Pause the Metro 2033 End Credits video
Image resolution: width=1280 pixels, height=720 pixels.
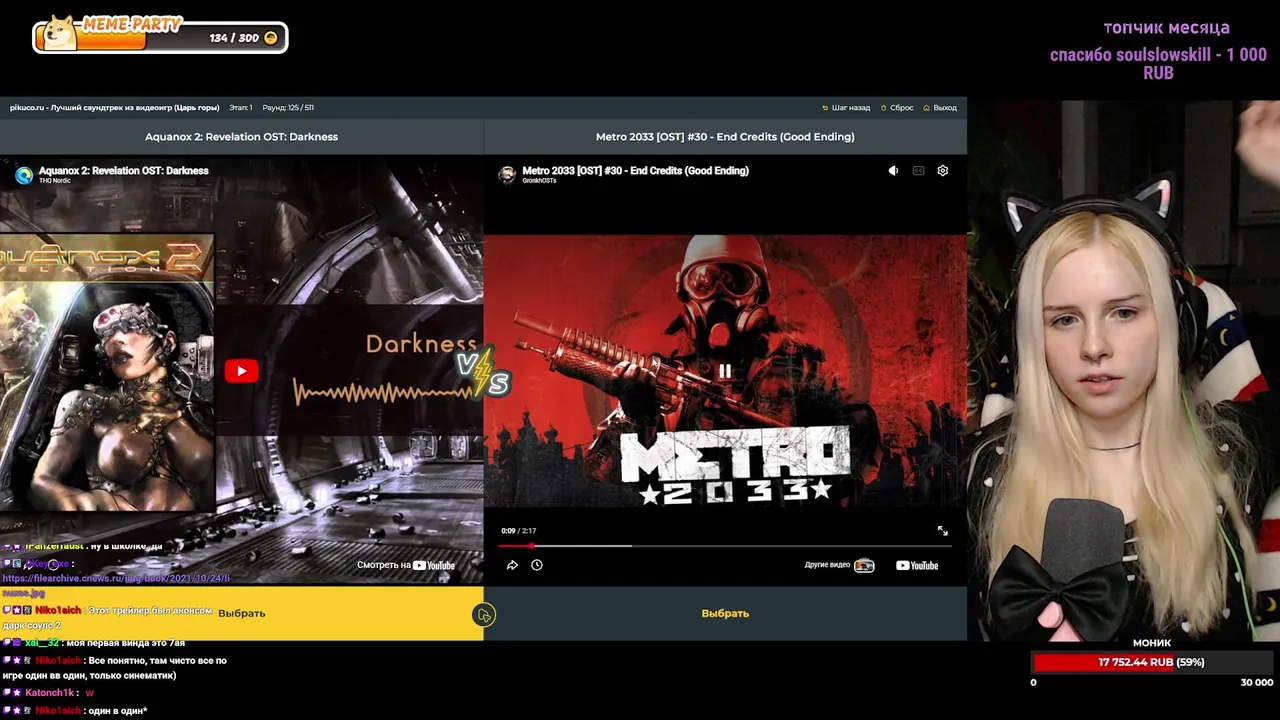(x=725, y=371)
